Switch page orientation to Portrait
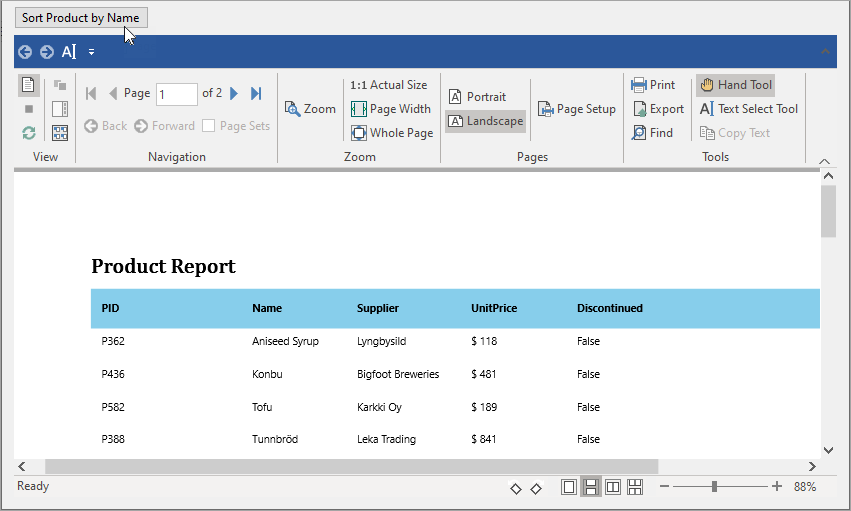The image size is (851, 511). pyautogui.click(x=477, y=97)
